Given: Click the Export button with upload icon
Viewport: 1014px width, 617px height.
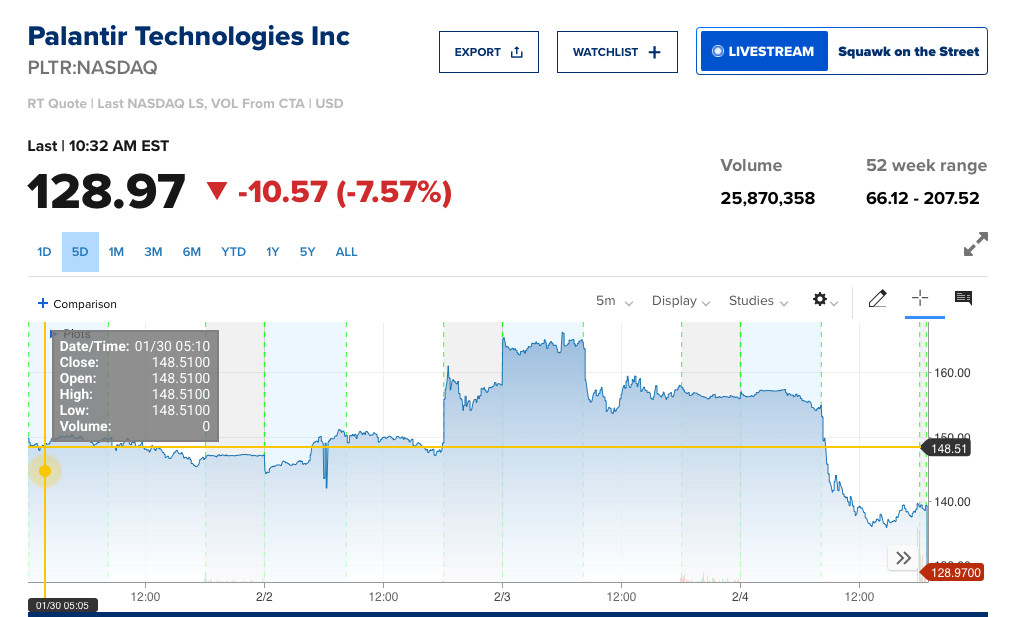Looking at the screenshot, I should pos(488,52).
